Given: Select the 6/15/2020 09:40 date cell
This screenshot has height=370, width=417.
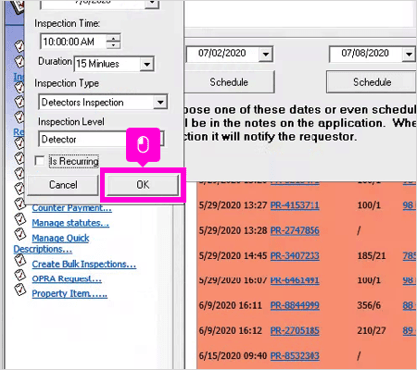Looking at the screenshot, I should click(x=233, y=356).
